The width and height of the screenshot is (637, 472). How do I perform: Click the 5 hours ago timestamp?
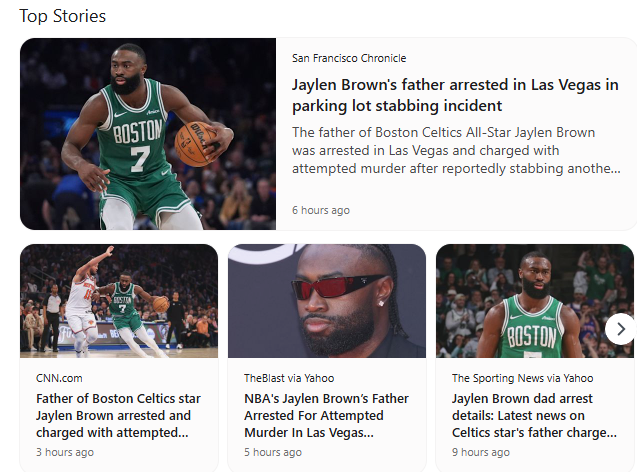273,452
